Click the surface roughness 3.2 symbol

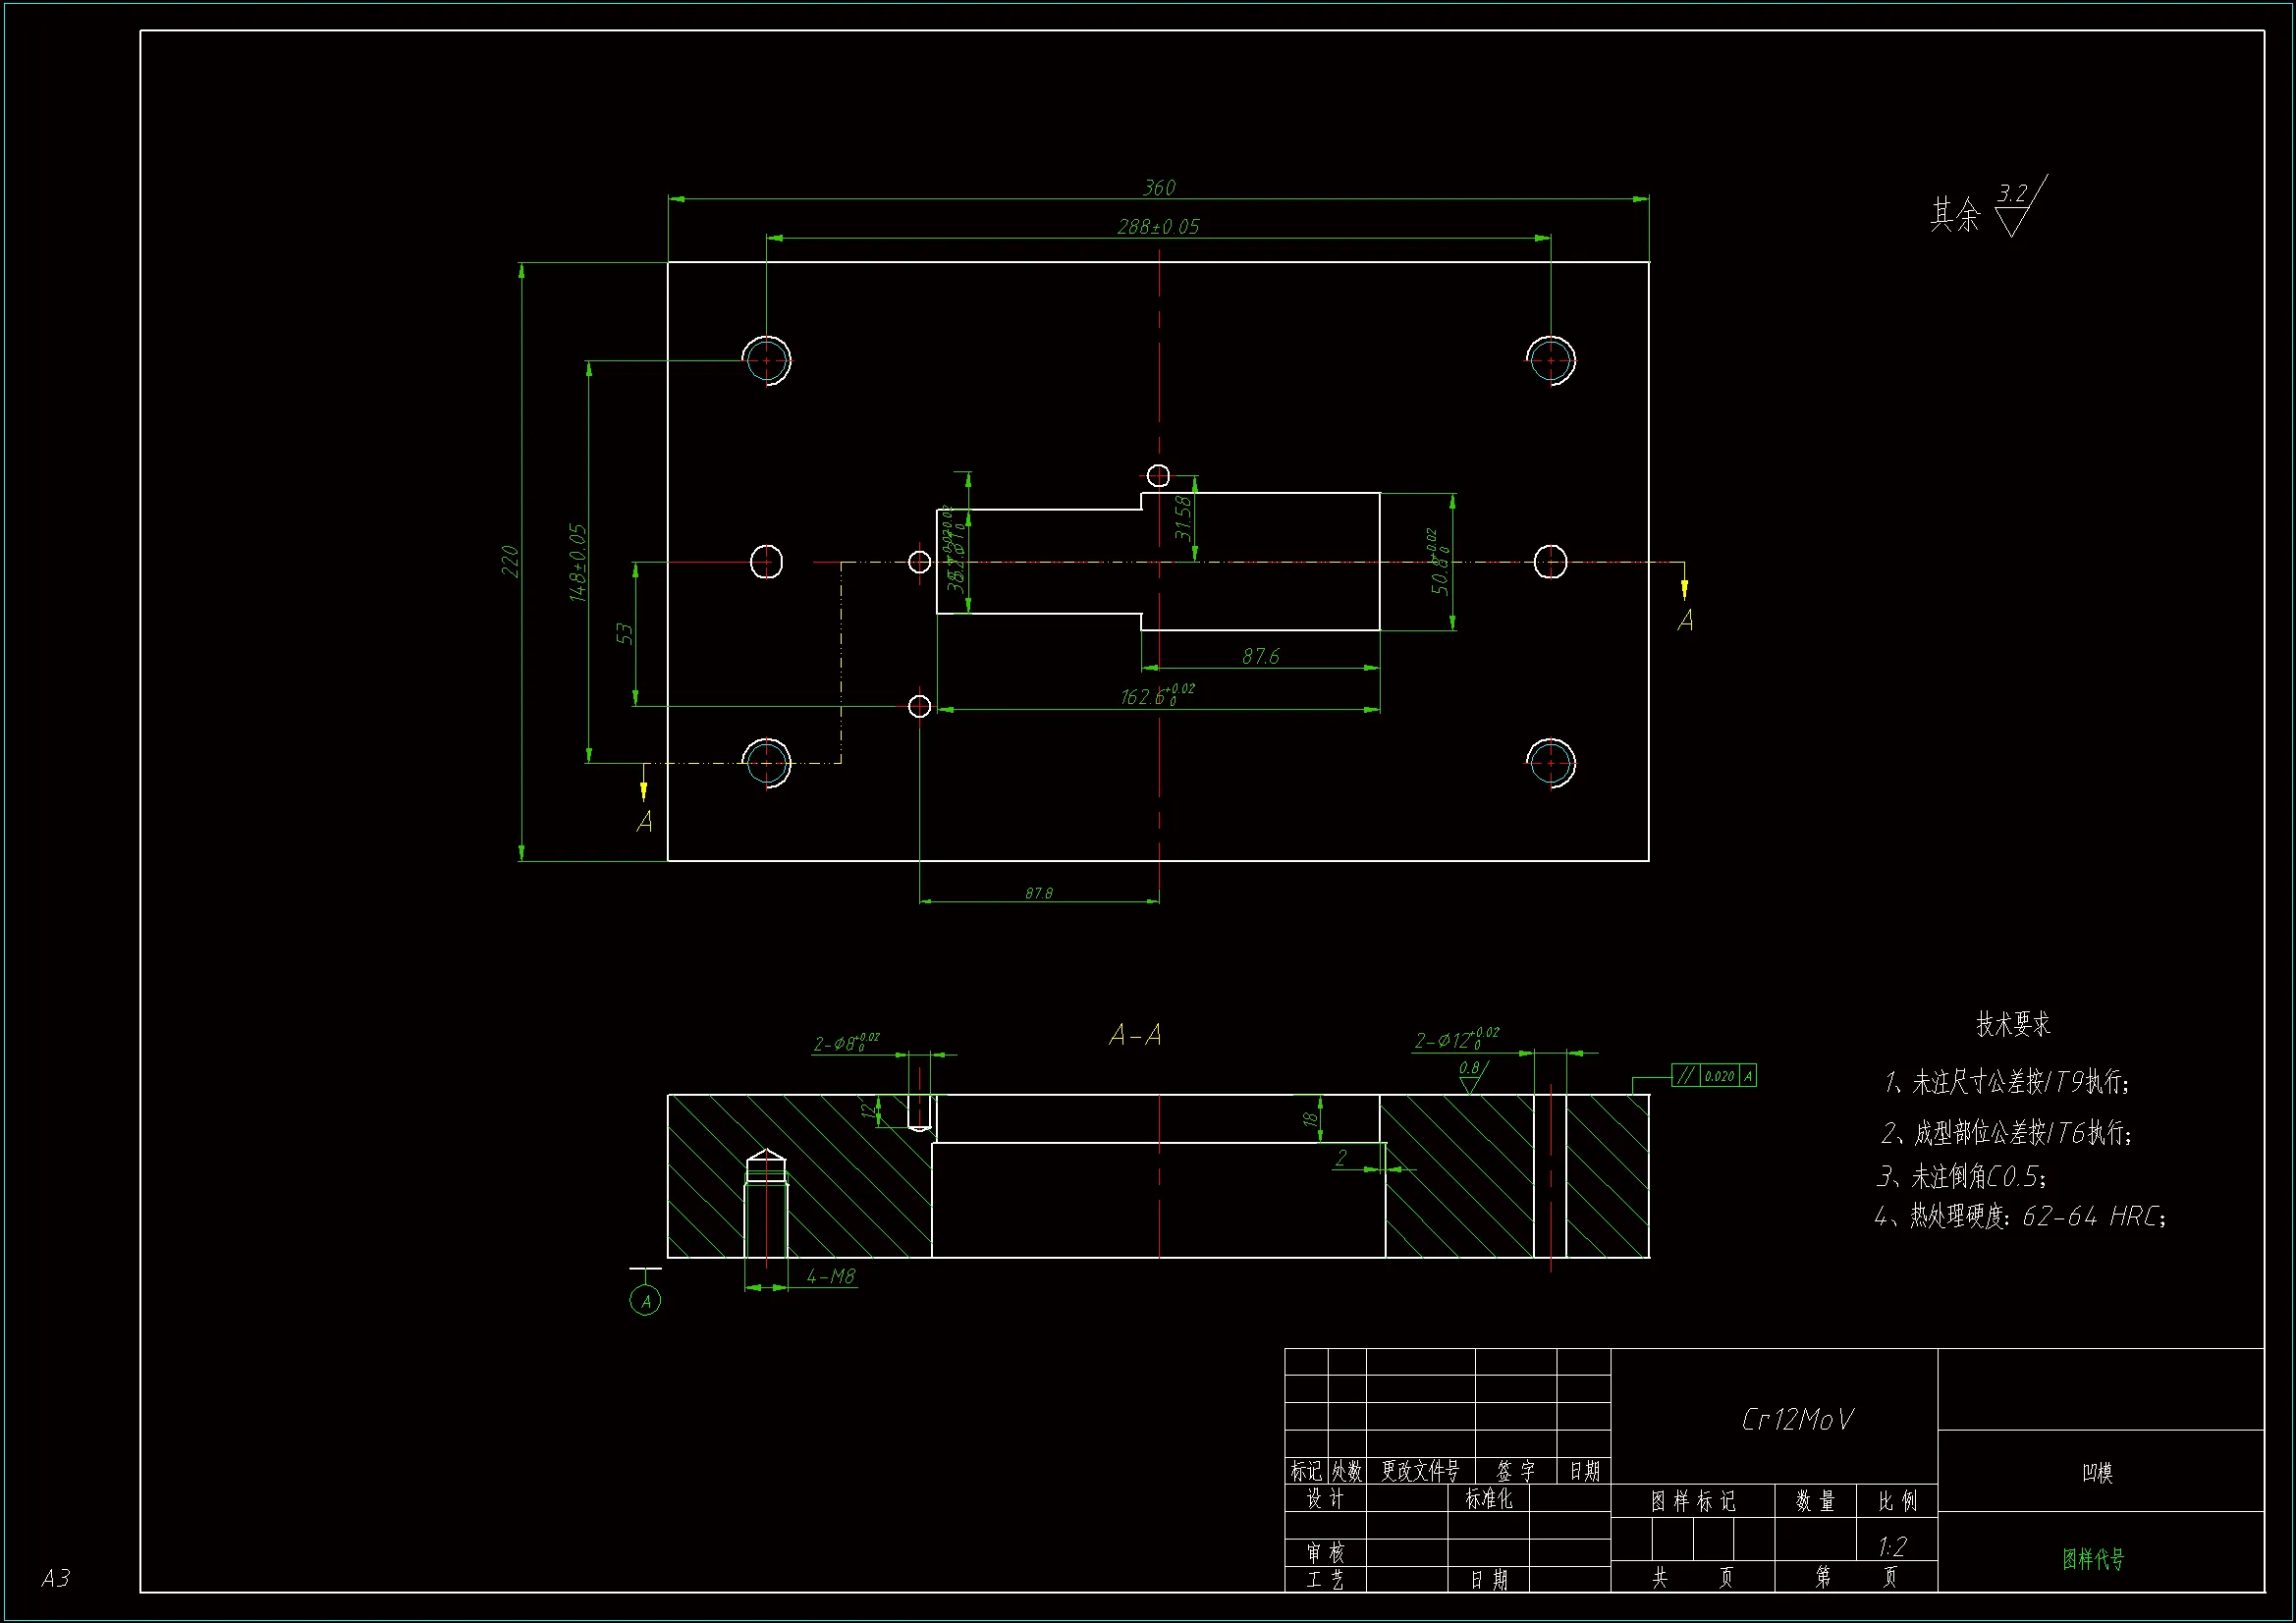coord(2015,208)
